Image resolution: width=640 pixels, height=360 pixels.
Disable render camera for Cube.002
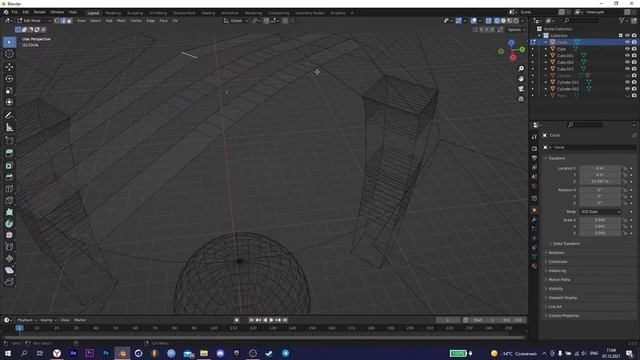click(x=634, y=62)
